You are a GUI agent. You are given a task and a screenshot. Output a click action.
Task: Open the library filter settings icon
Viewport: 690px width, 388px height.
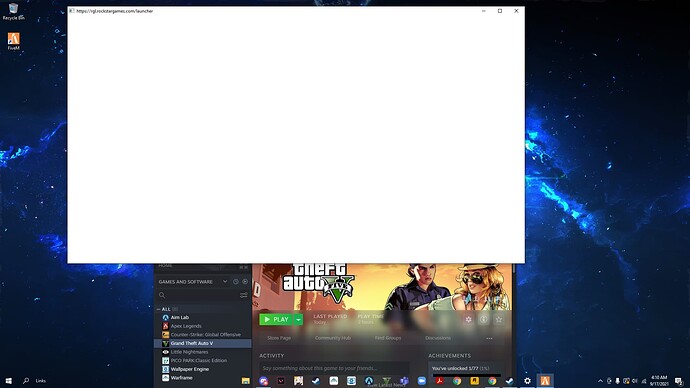pos(243,295)
